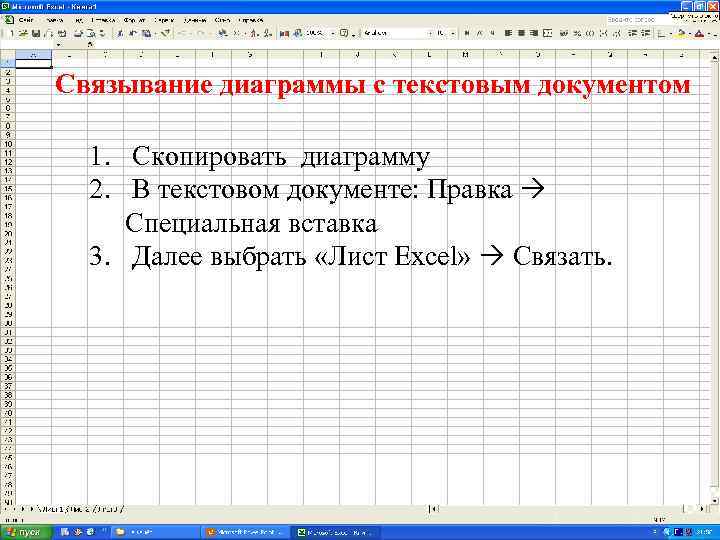Click Decrease Decimal icon
This screenshot has height=540, width=720.
pyautogui.click(x=617, y=33)
